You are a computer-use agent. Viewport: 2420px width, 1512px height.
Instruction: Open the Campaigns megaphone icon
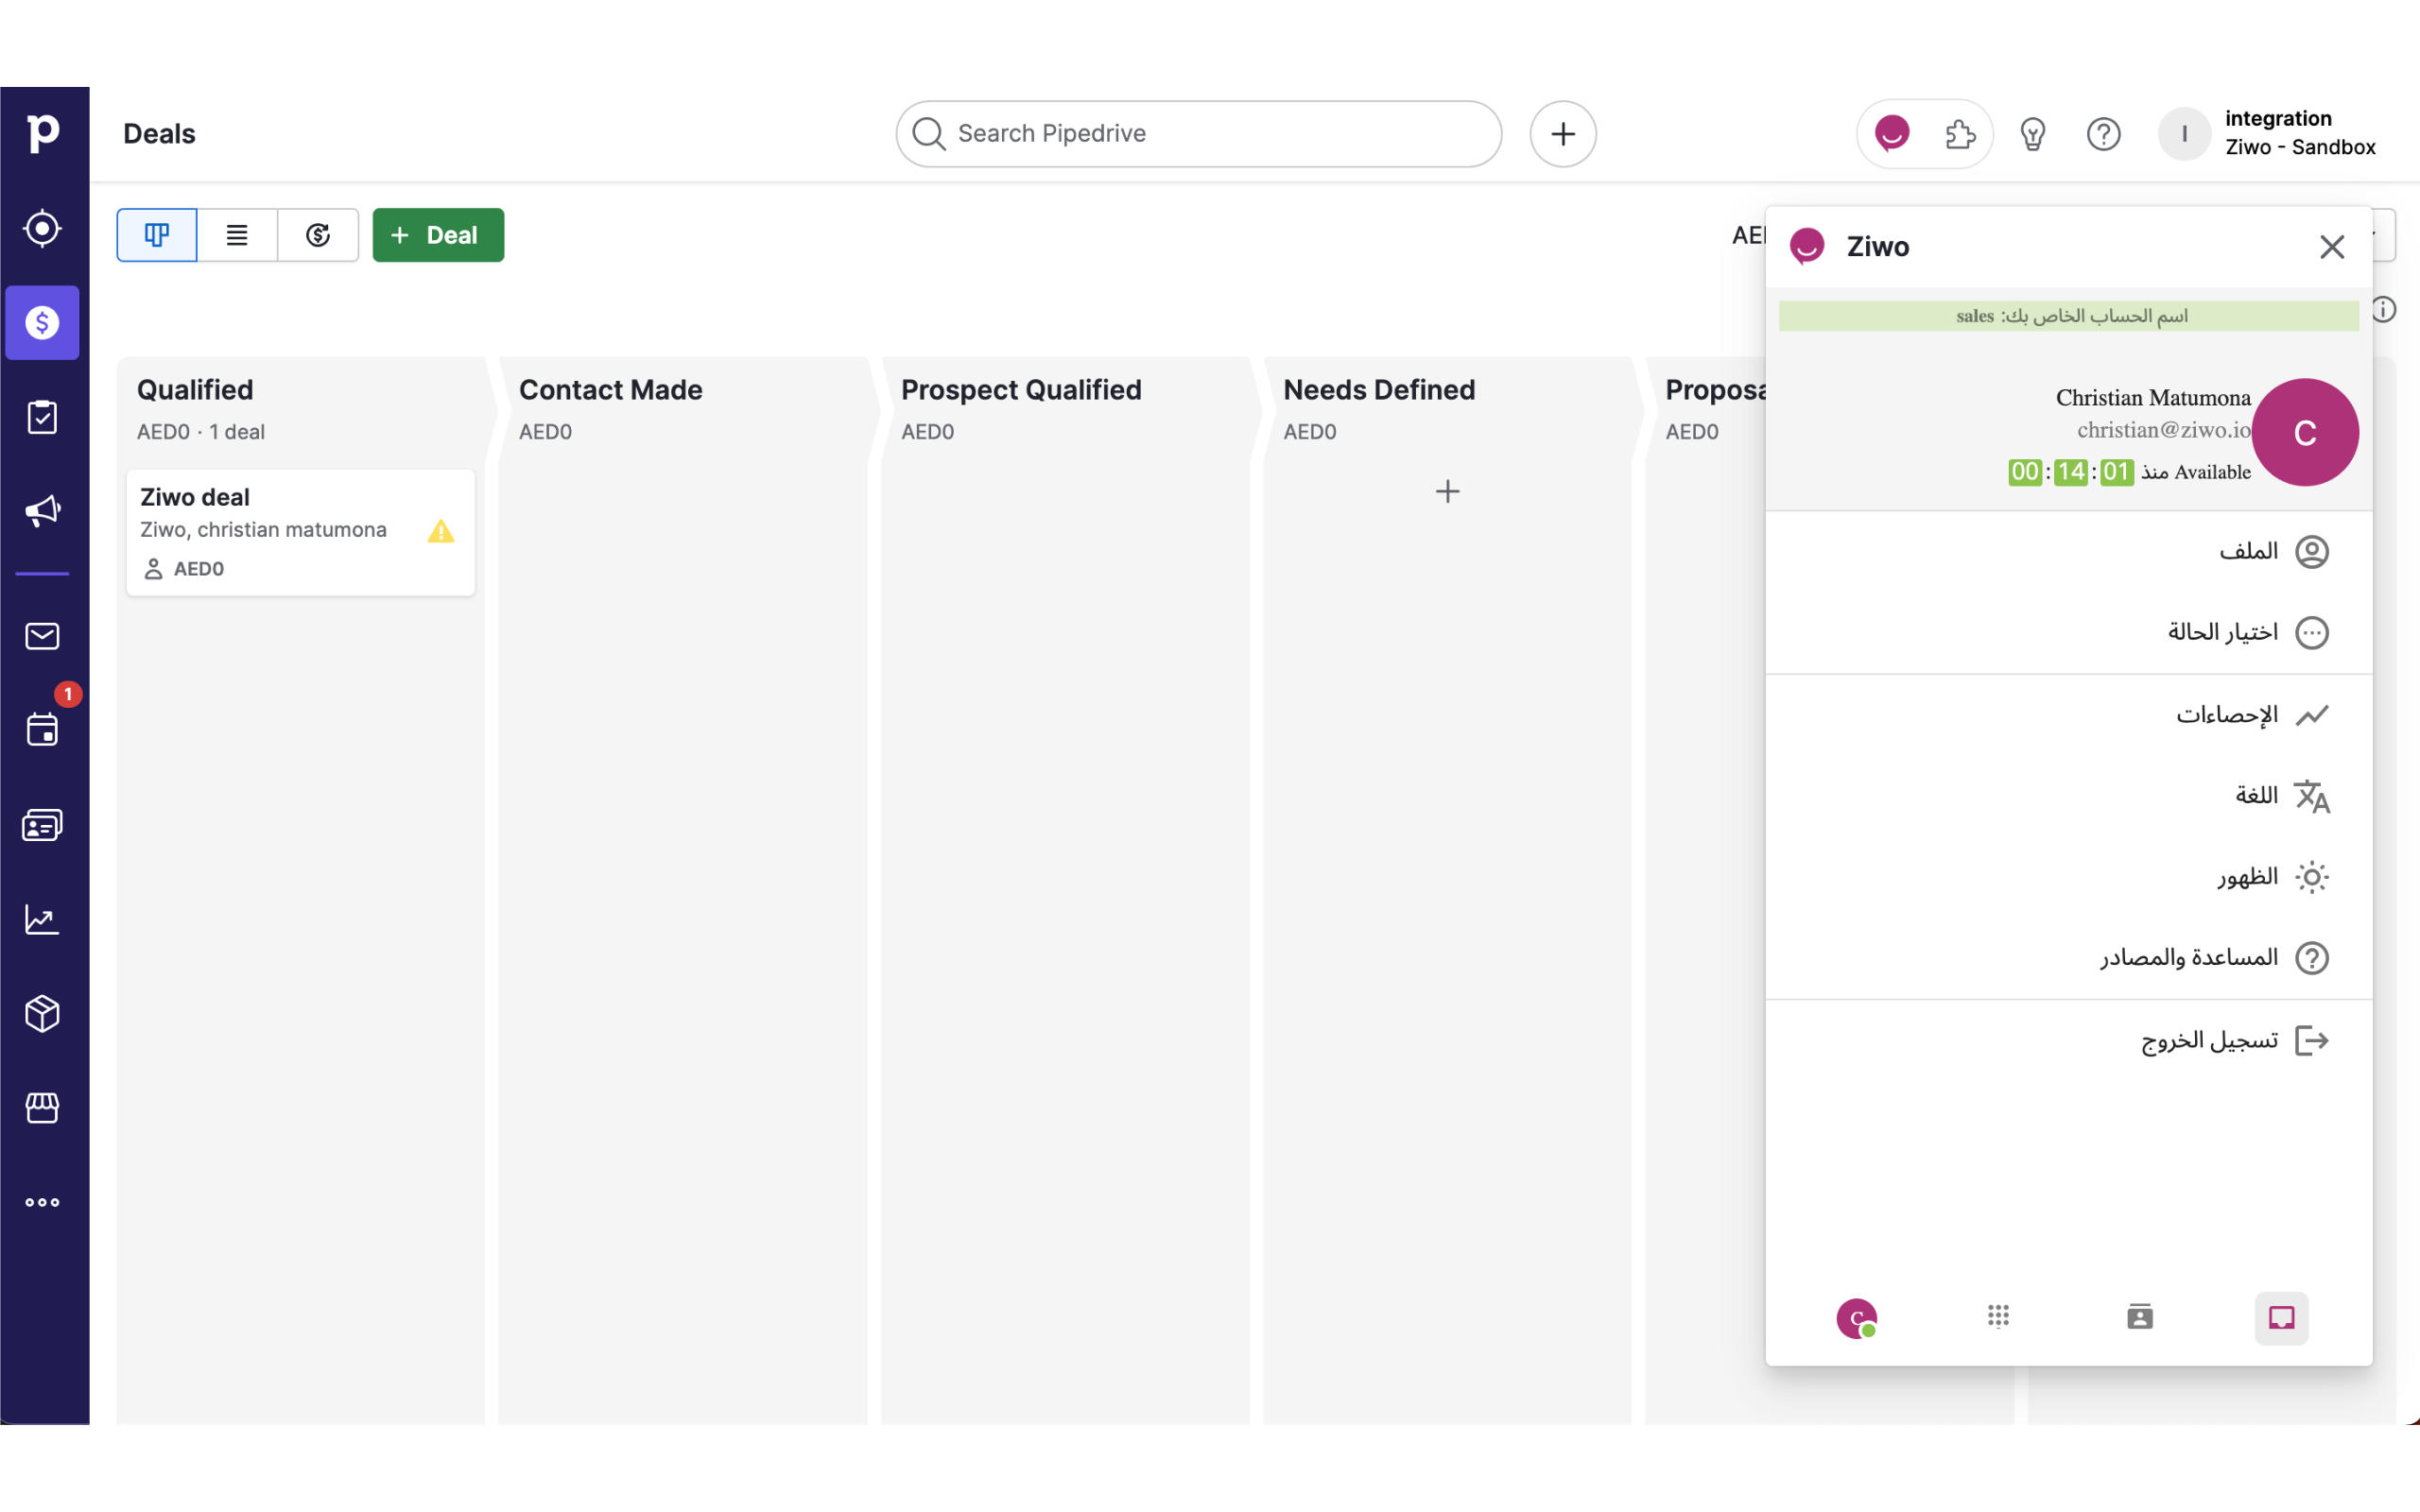click(x=42, y=511)
